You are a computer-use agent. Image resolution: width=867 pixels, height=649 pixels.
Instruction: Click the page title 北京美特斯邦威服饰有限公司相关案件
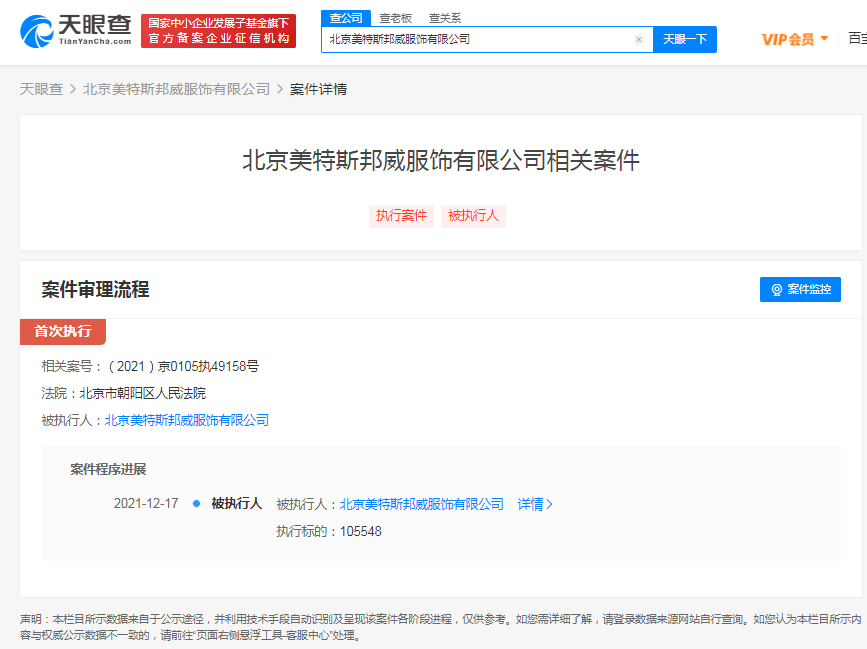coord(441,161)
